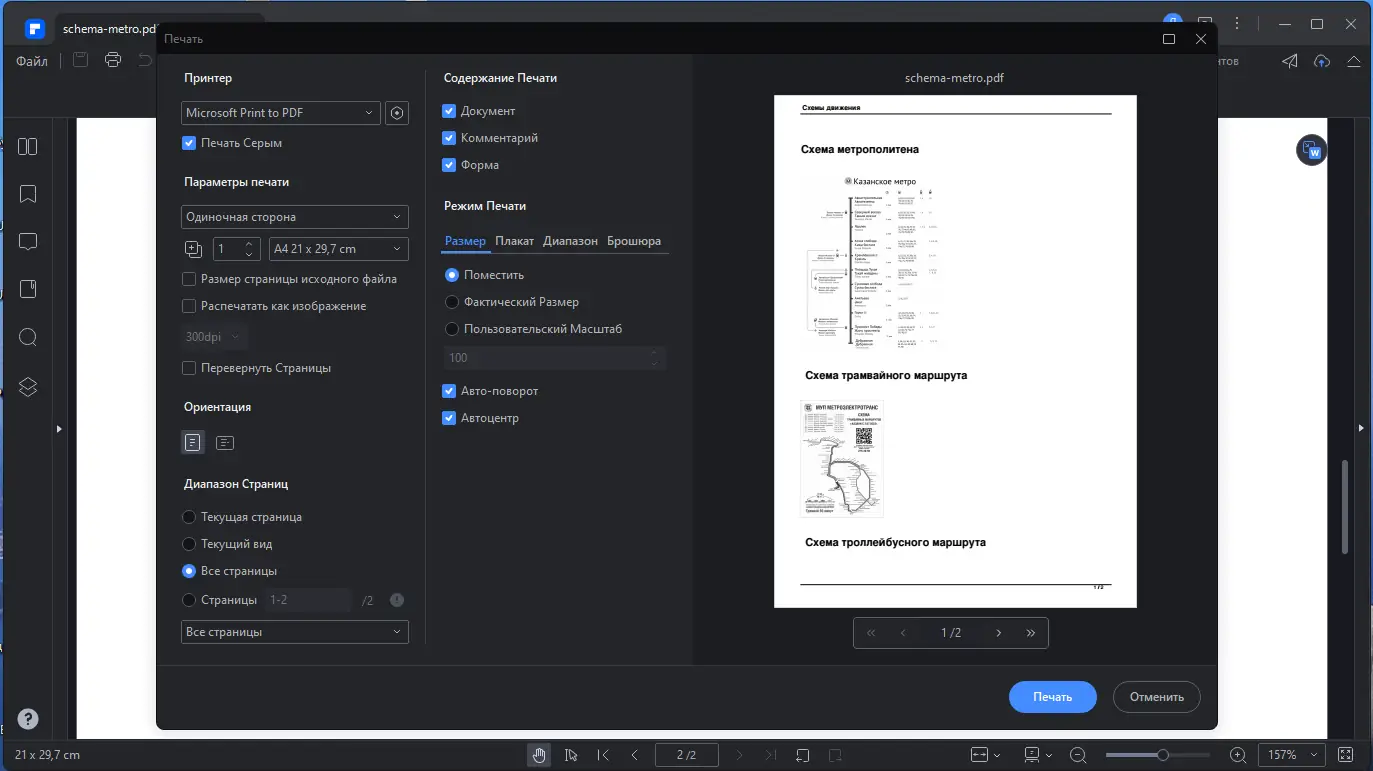
Task: Open the Microsoft Print to PDF printer dropdown
Action: click(x=281, y=113)
